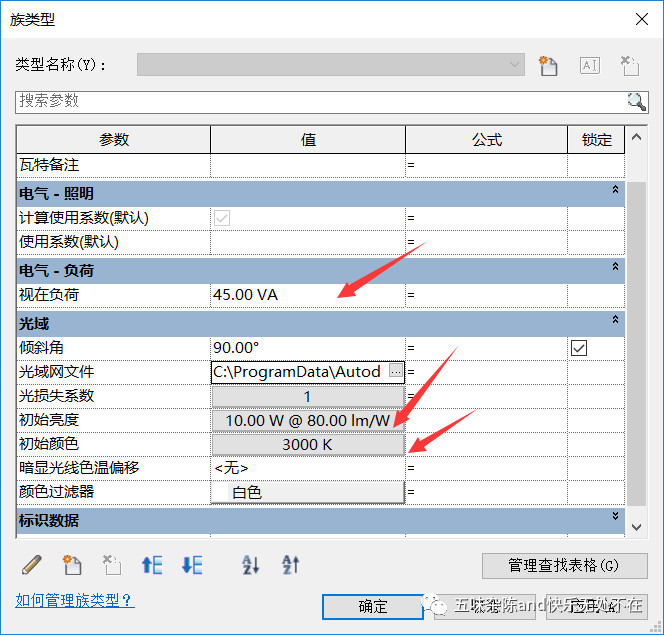This screenshot has height=635, width=664.
Task: Click the 光域网文件 path field
Action: point(299,372)
